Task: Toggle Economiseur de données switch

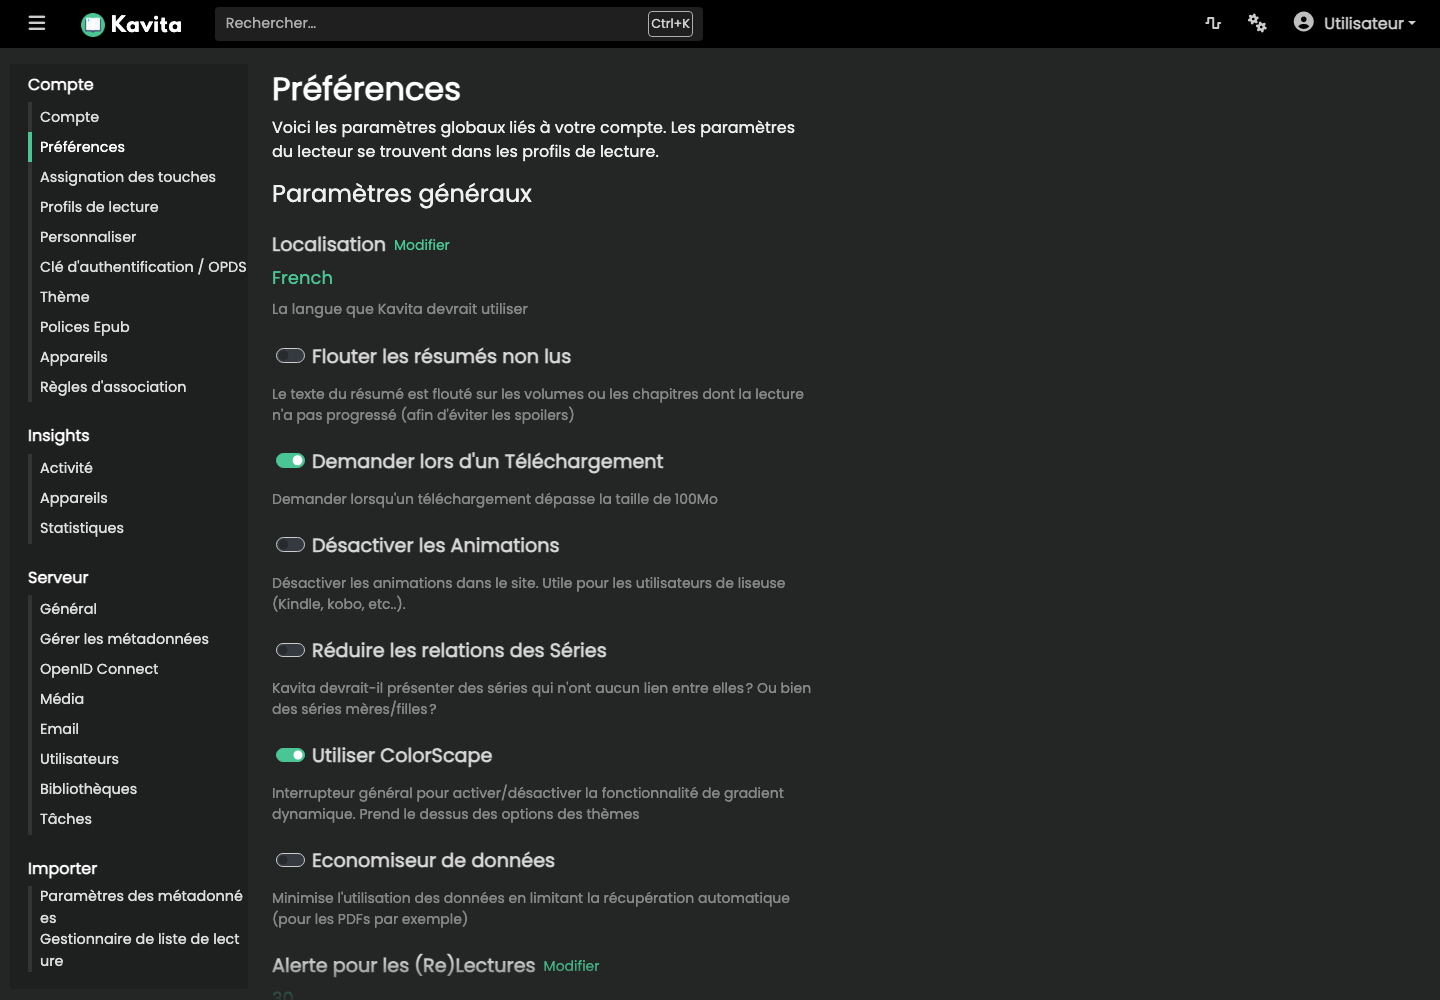Action: click(x=290, y=860)
